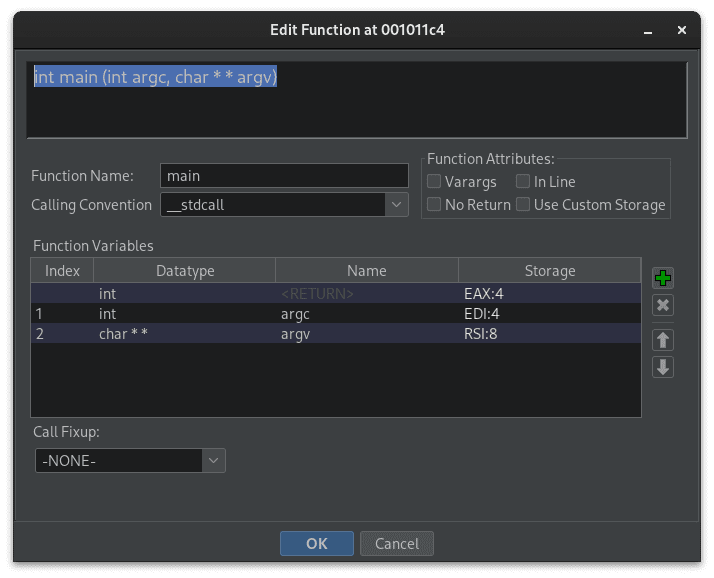This screenshot has height=578, width=714.
Task: Click the char * * datatype cell
Action: 185,333
